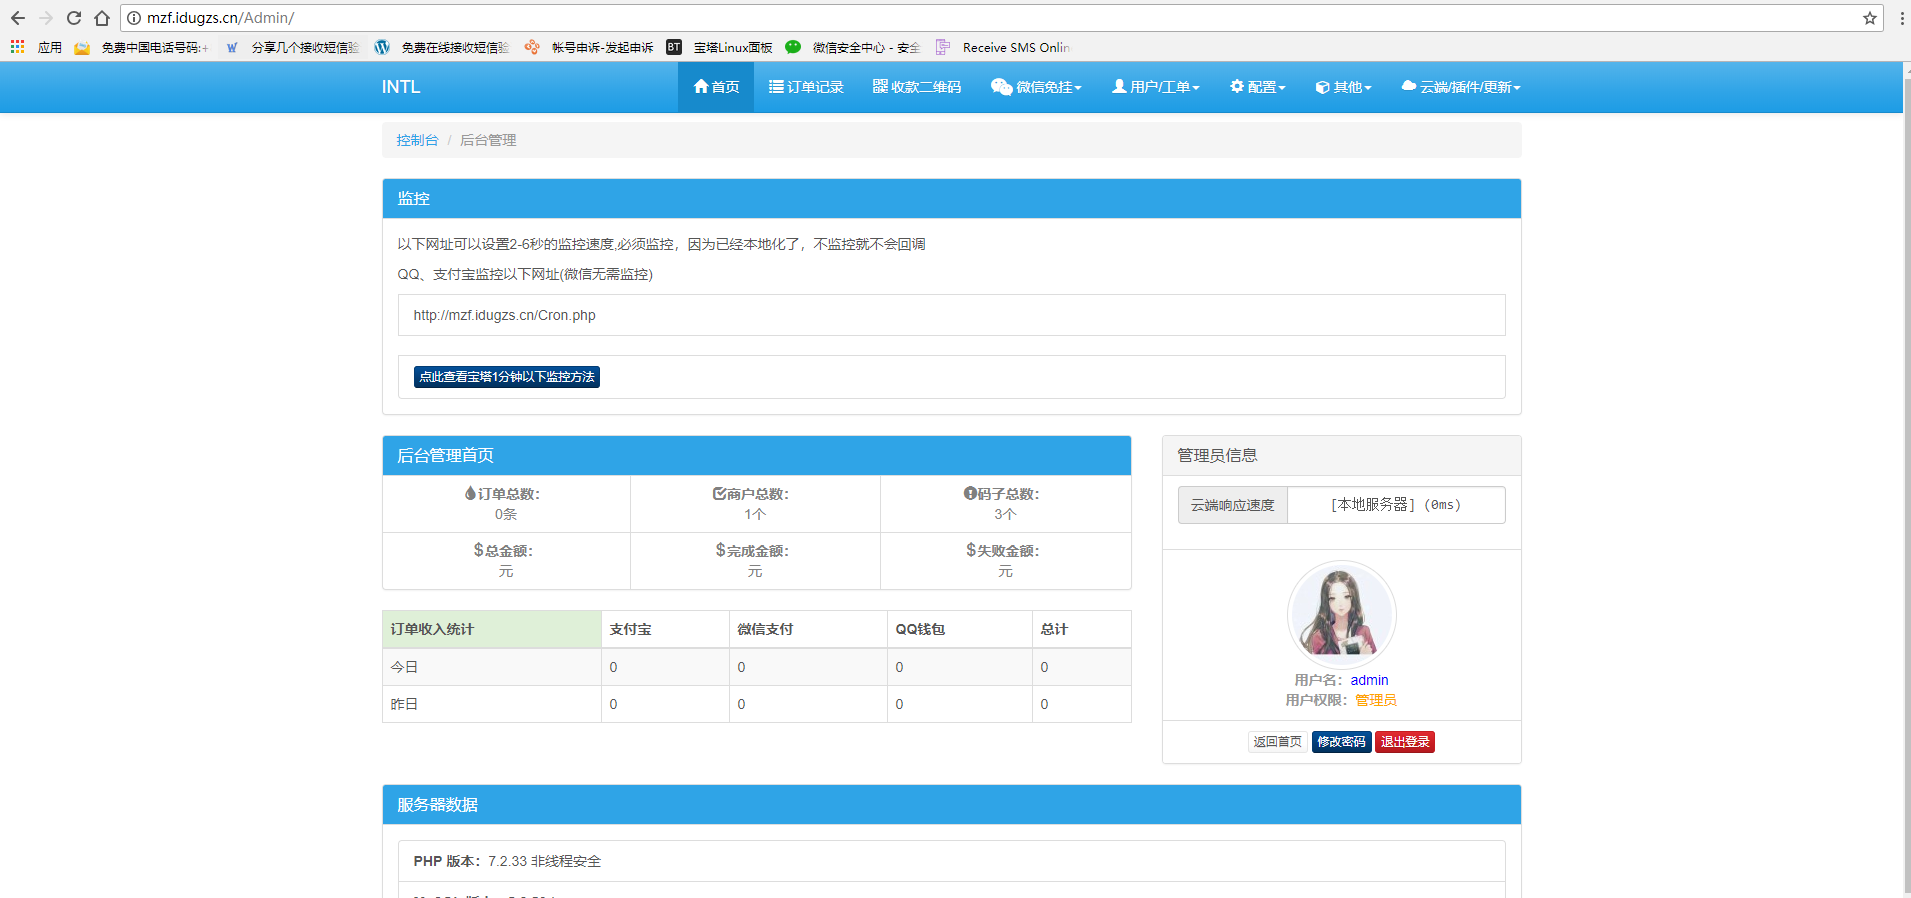Open the 云端/插件/更新 dropdown

1460,87
